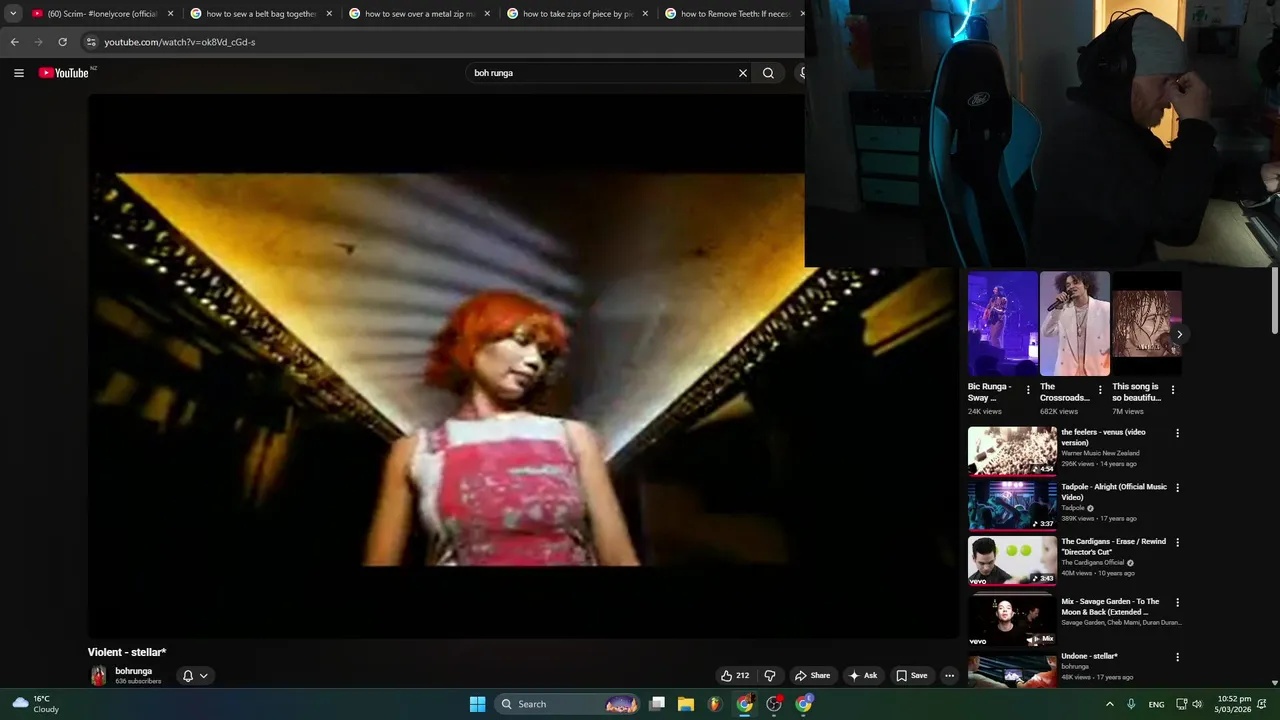Open File Explorer from the taskbar
Image resolution: width=1280 pixels, height=720 pixels.
pyautogui.click(x=686, y=704)
